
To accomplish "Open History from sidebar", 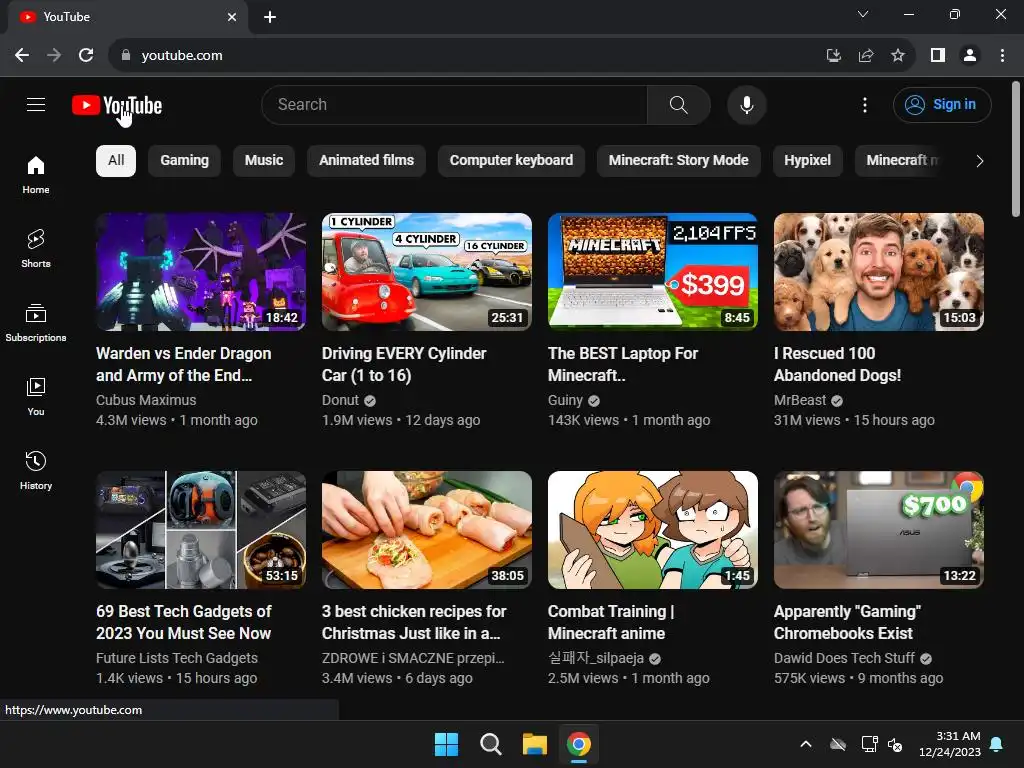I will click(x=36, y=470).
